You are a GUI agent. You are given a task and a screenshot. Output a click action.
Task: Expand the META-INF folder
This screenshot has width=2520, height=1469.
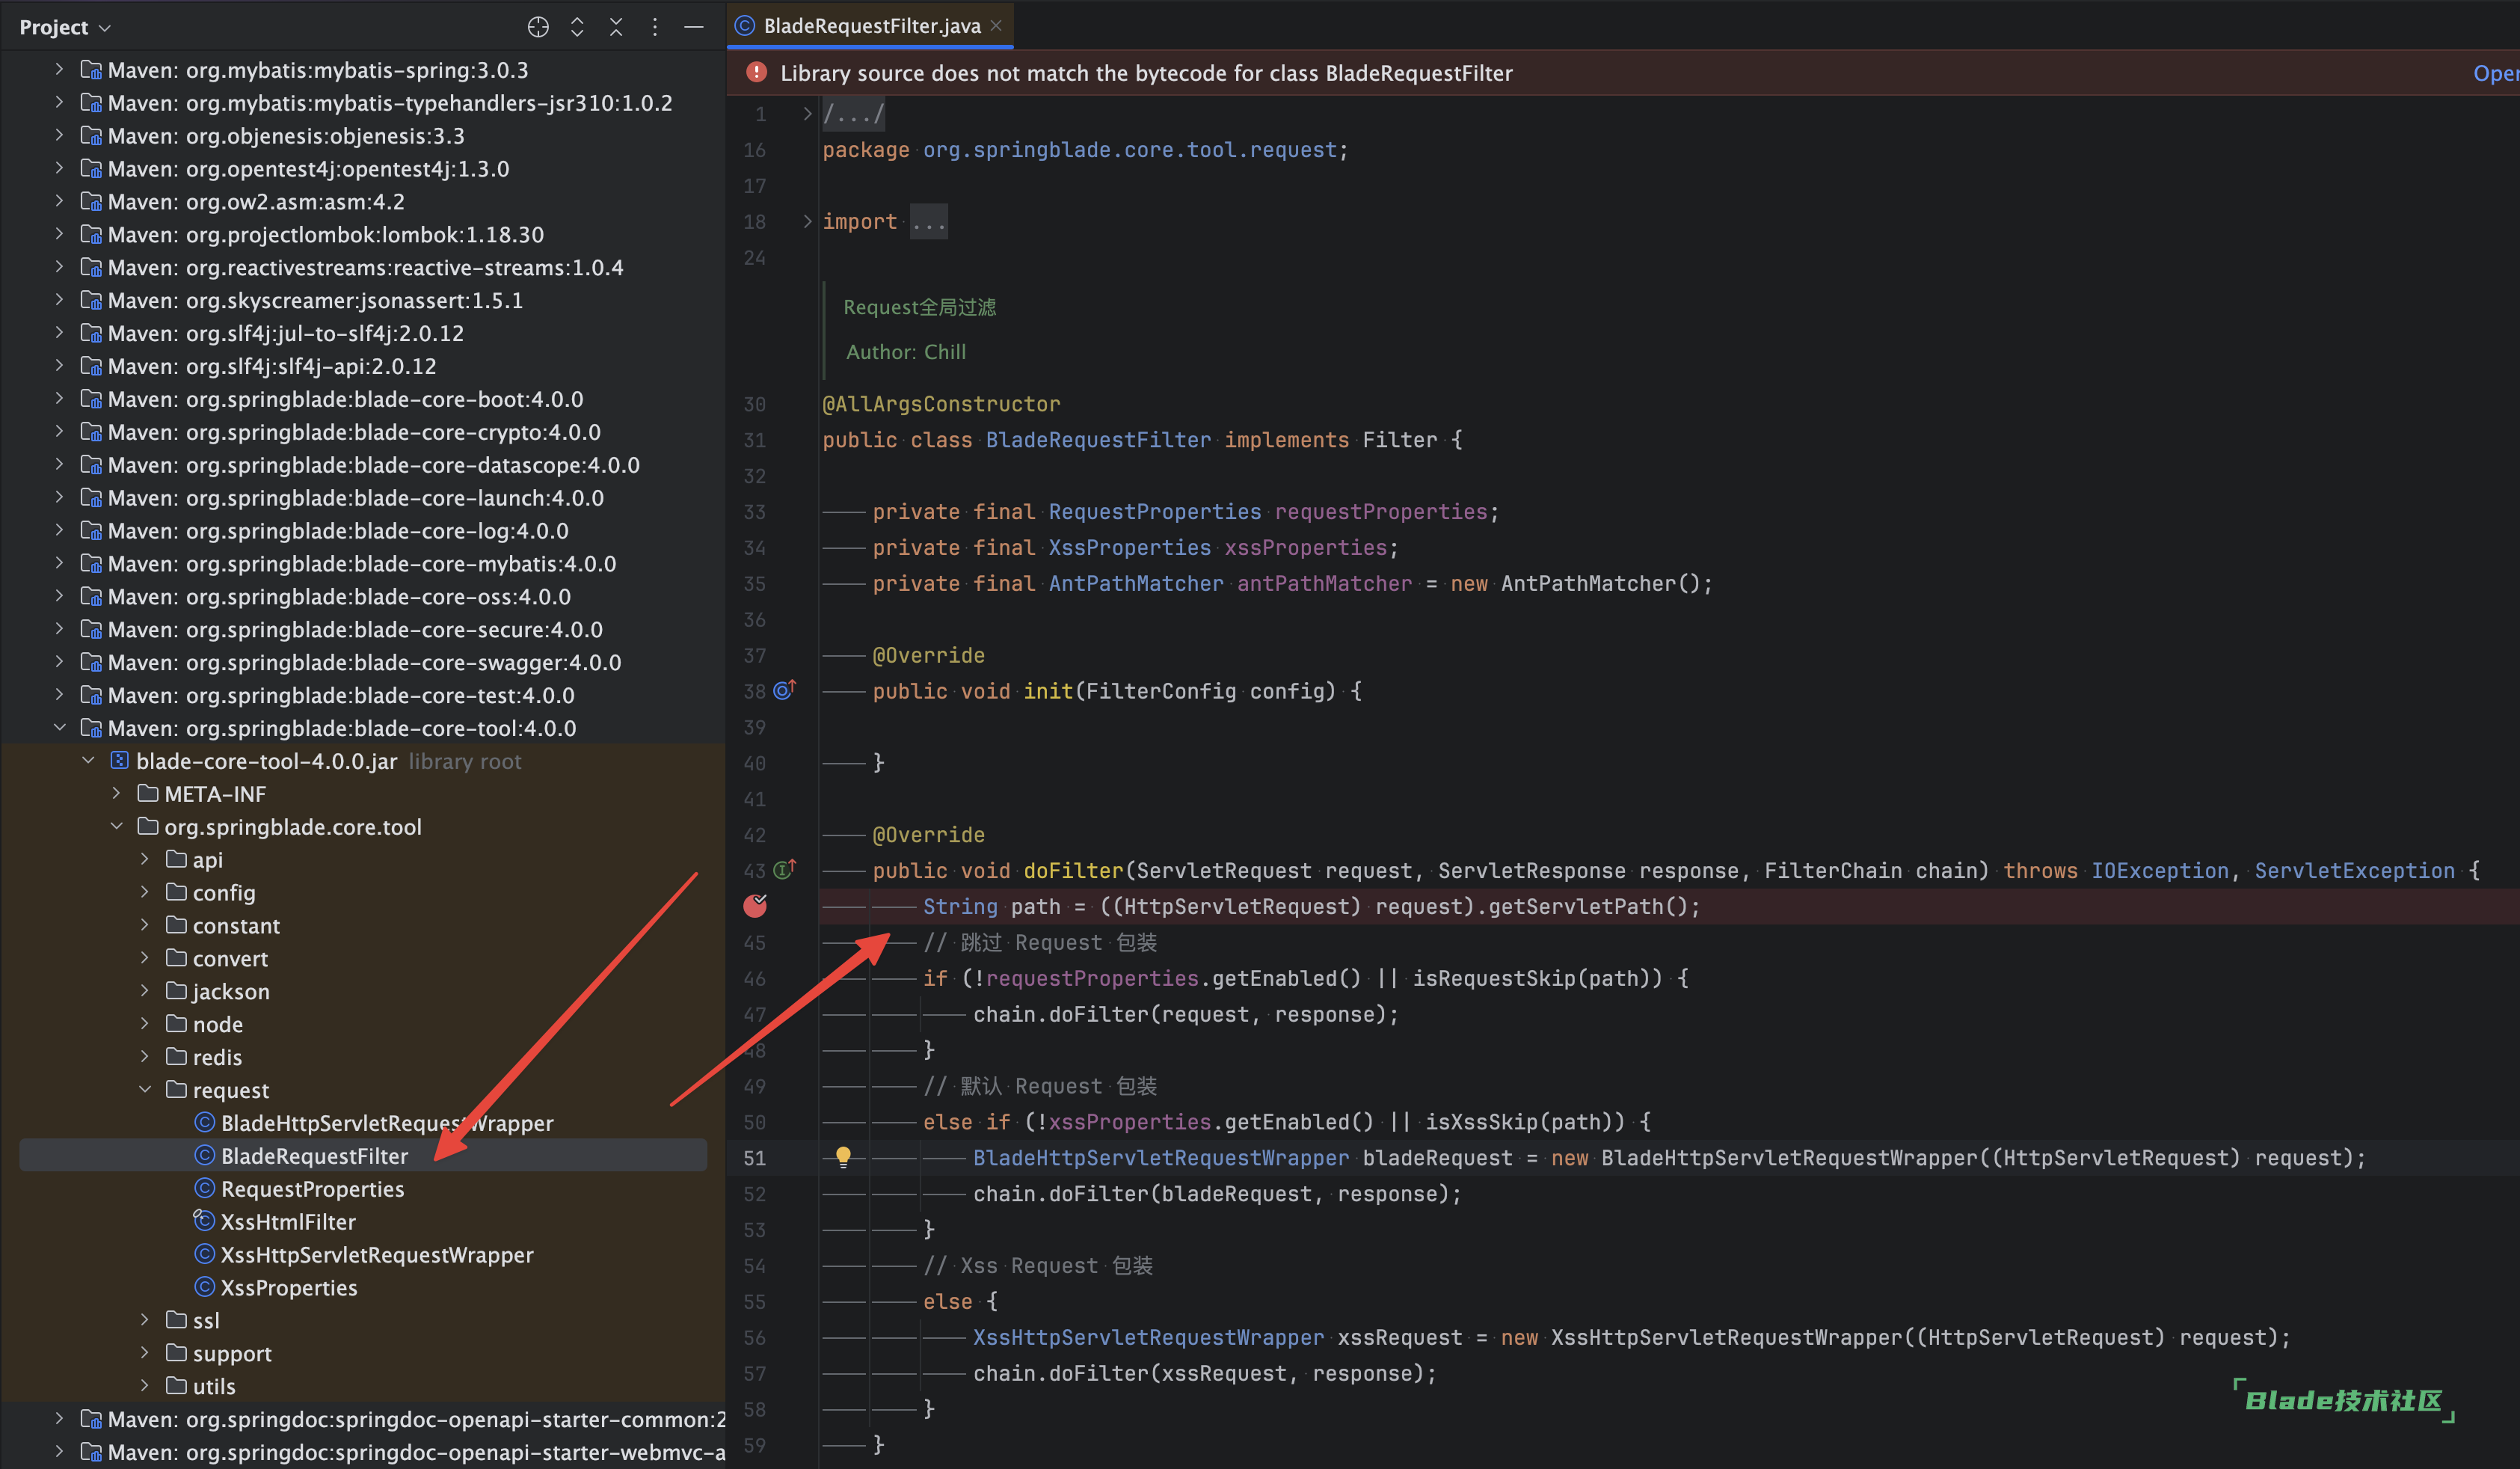click(116, 794)
